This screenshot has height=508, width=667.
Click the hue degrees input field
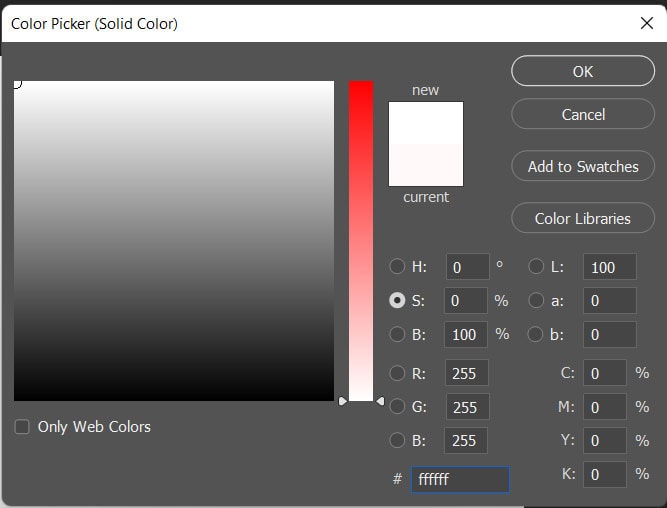click(467, 267)
